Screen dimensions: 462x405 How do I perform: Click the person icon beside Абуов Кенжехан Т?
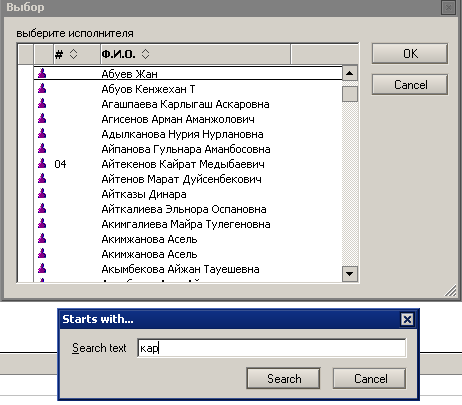coord(42,88)
